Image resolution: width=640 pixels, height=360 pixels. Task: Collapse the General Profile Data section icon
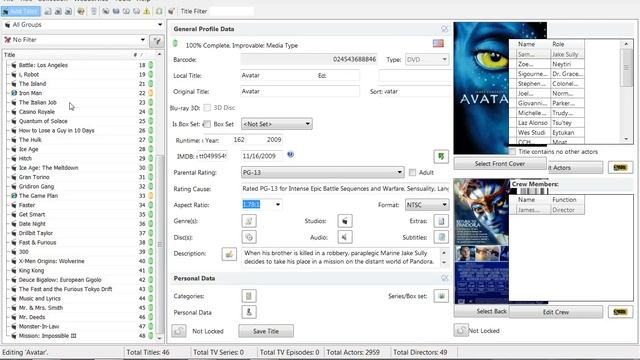tap(444, 29)
